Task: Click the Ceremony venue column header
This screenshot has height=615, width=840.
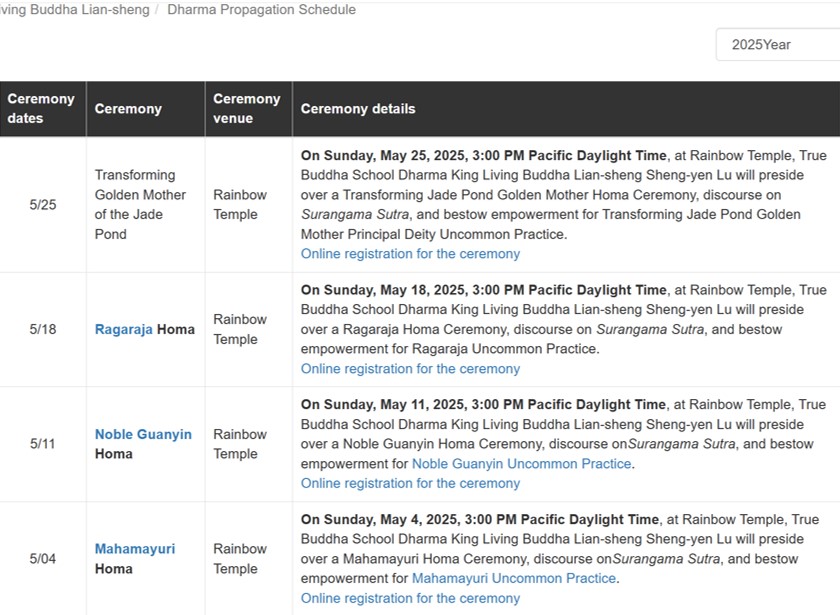Action: tap(249, 109)
